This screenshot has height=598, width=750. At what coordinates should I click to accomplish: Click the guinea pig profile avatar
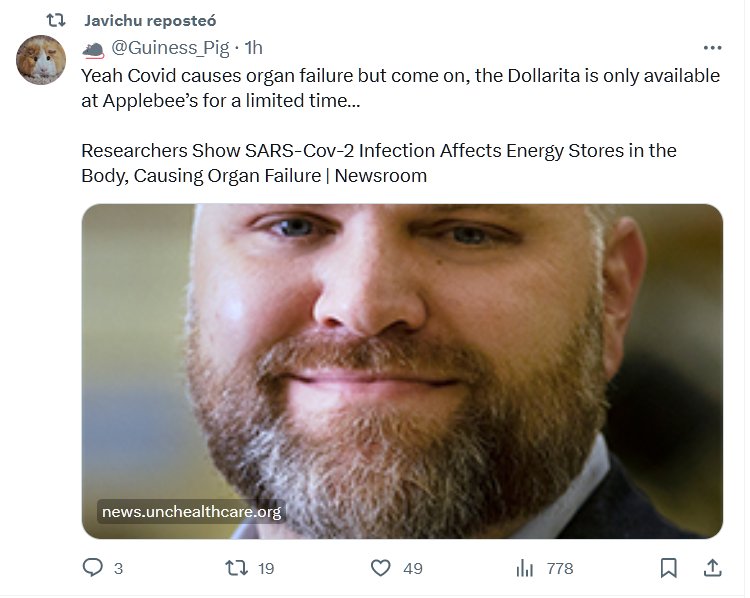click(x=41, y=60)
